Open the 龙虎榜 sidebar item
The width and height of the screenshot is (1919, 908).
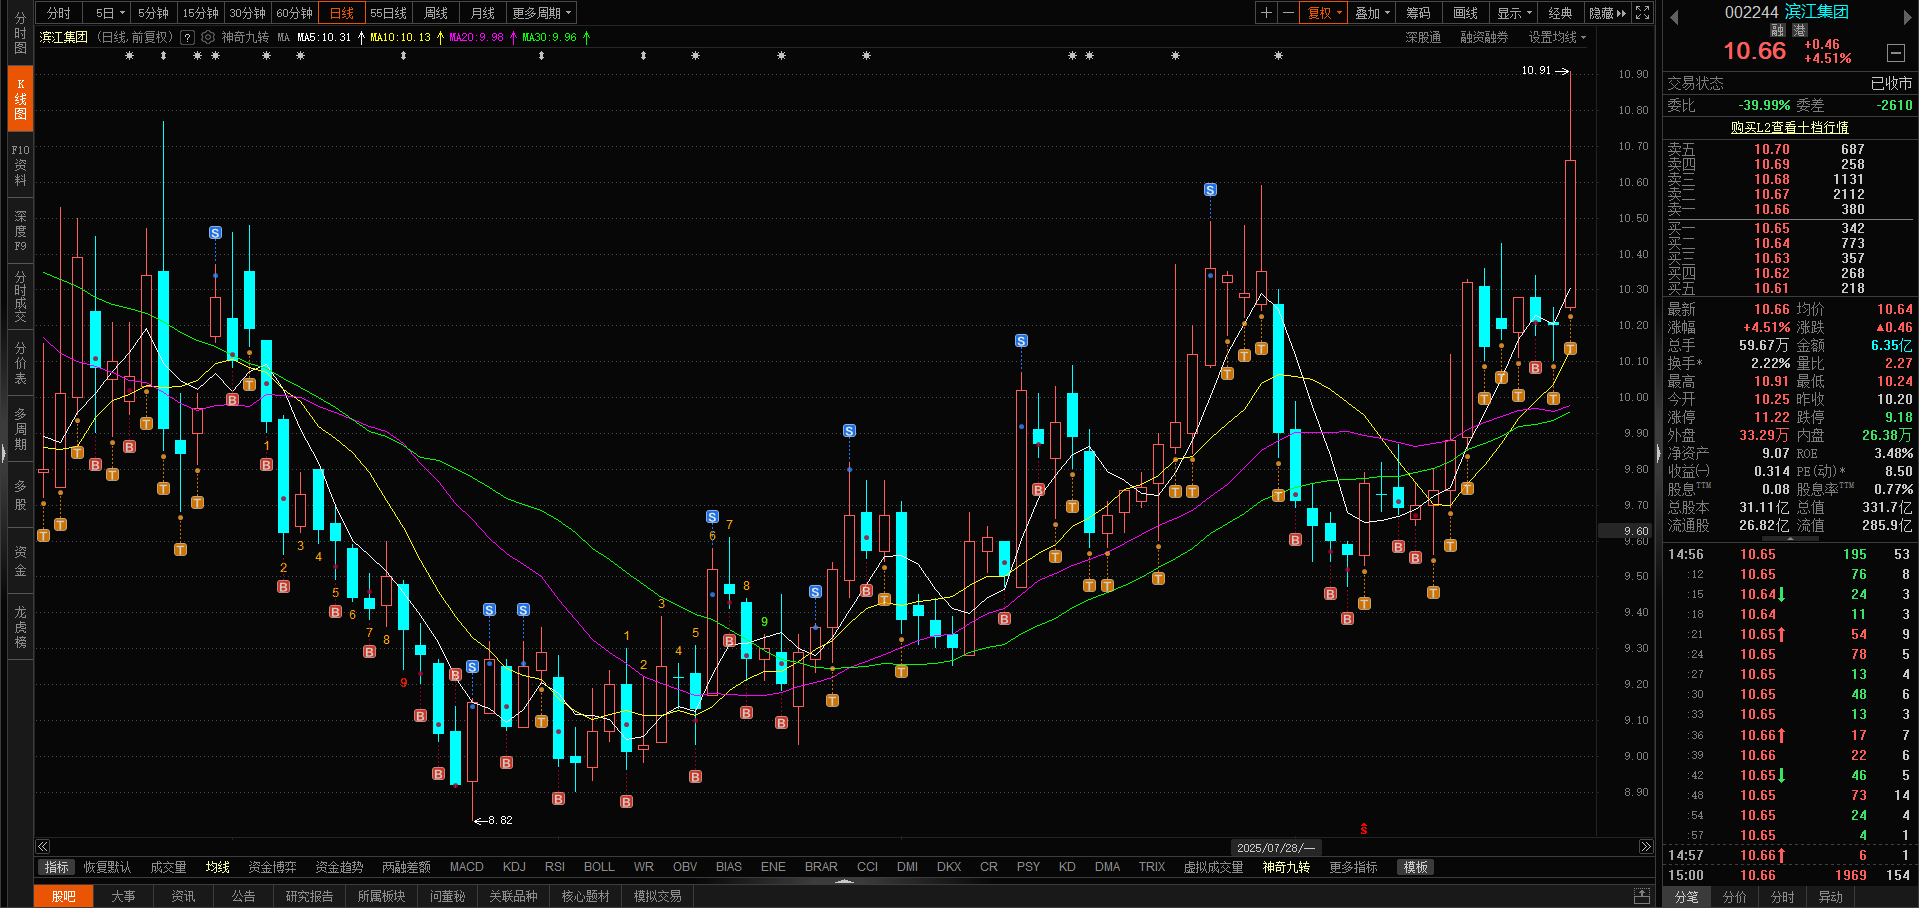click(21, 626)
